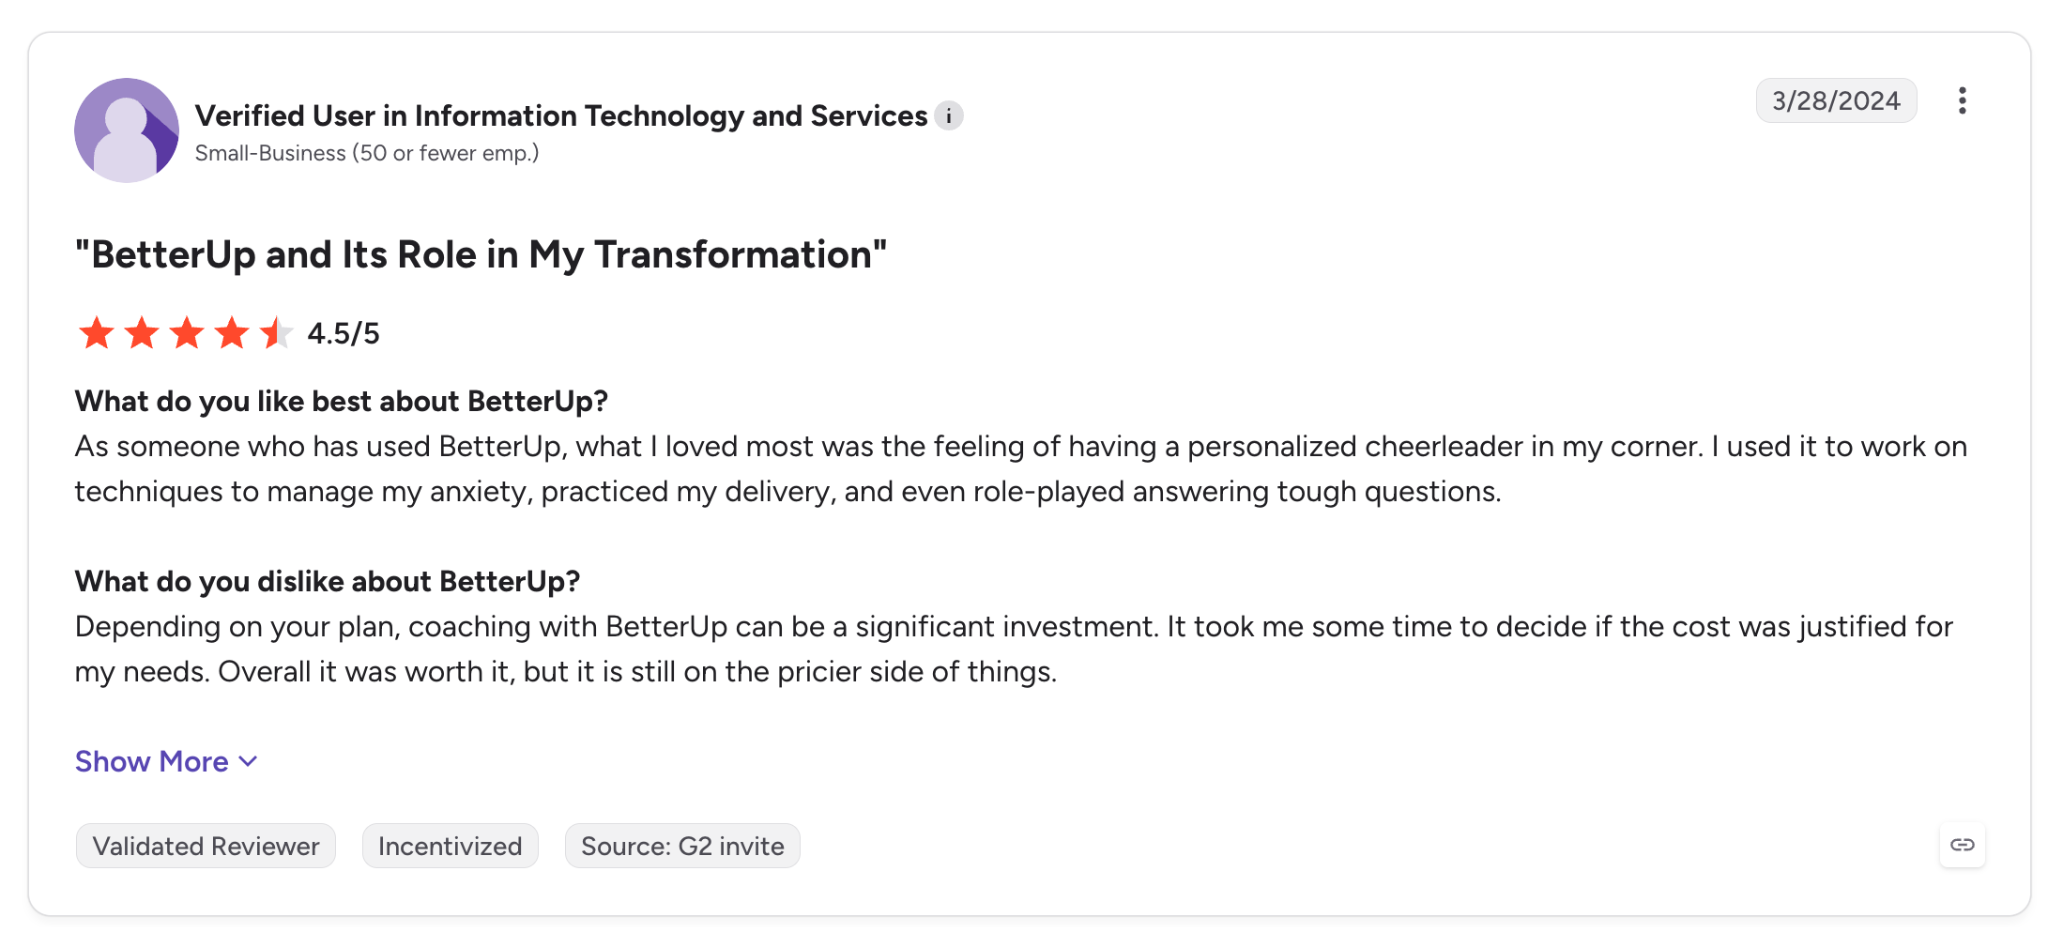The width and height of the screenshot is (2048, 927).
Task: Click the 3/28/2024 date badge
Action: 1836,101
